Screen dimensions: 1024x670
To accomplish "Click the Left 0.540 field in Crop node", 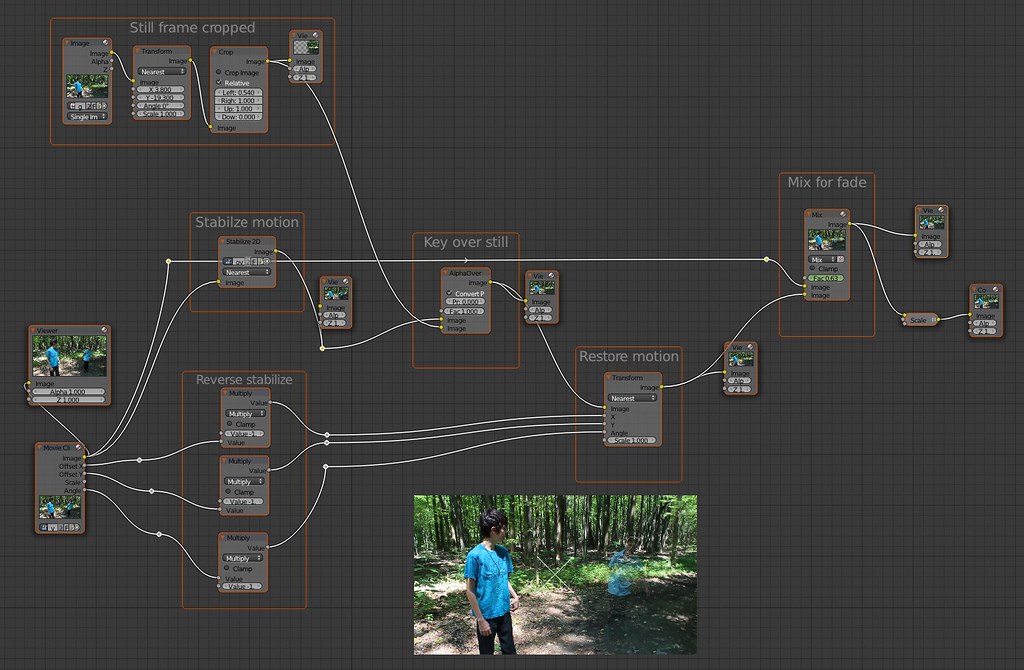I will pos(239,93).
